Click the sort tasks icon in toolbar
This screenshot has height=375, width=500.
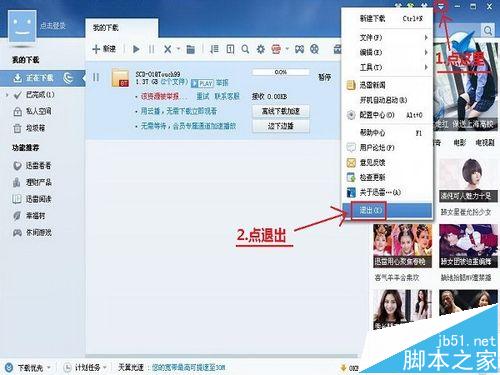tap(214, 49)
